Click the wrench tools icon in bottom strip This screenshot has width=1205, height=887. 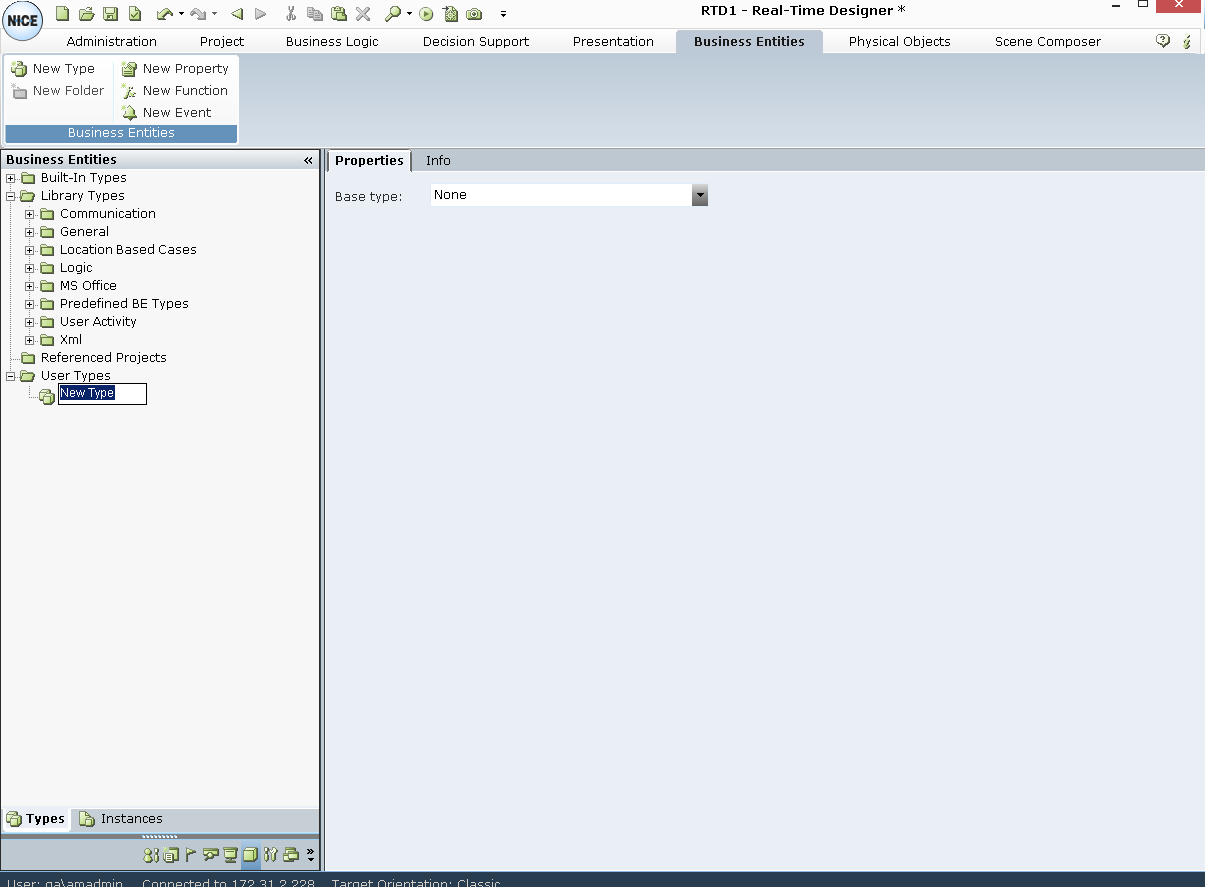tap(270, 855)
